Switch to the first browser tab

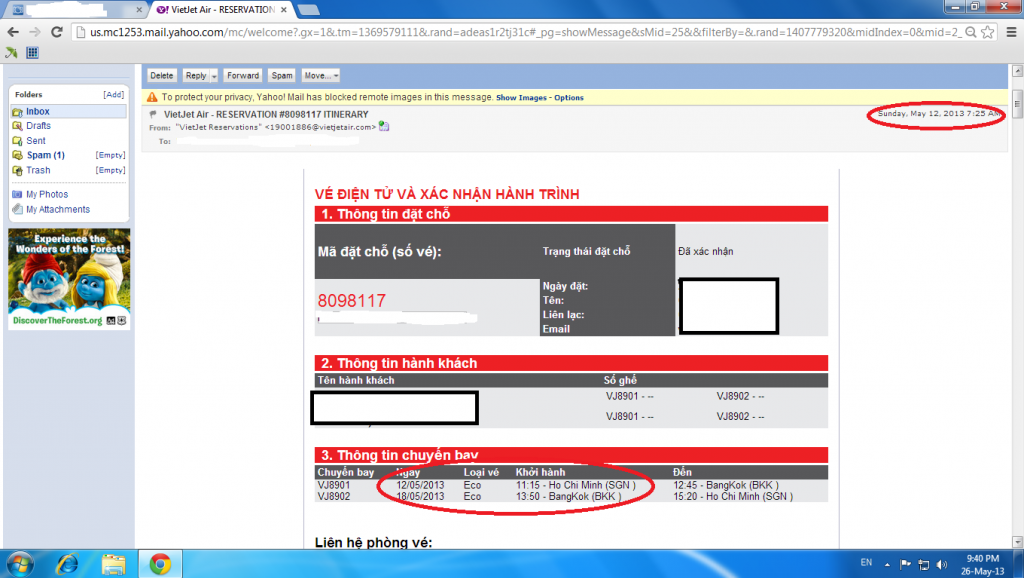tap(77, 10)
